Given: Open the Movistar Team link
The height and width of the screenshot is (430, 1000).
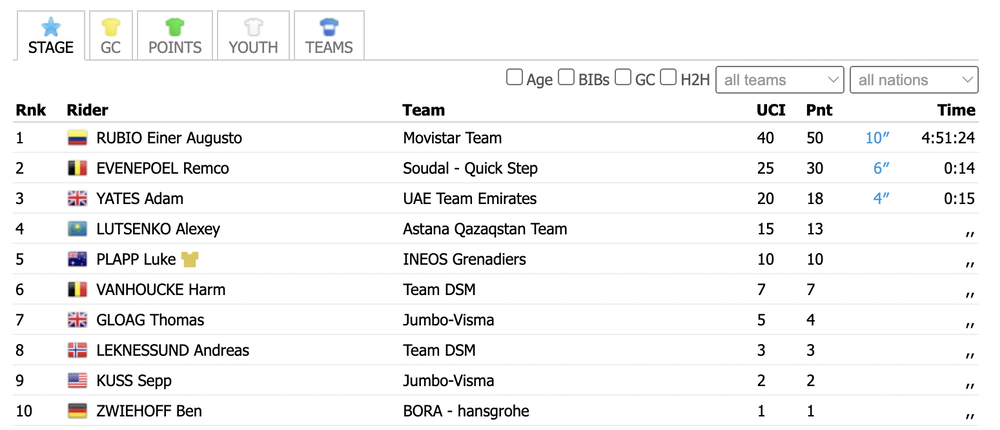Looking at the screenshot, I should pos(452,138).
